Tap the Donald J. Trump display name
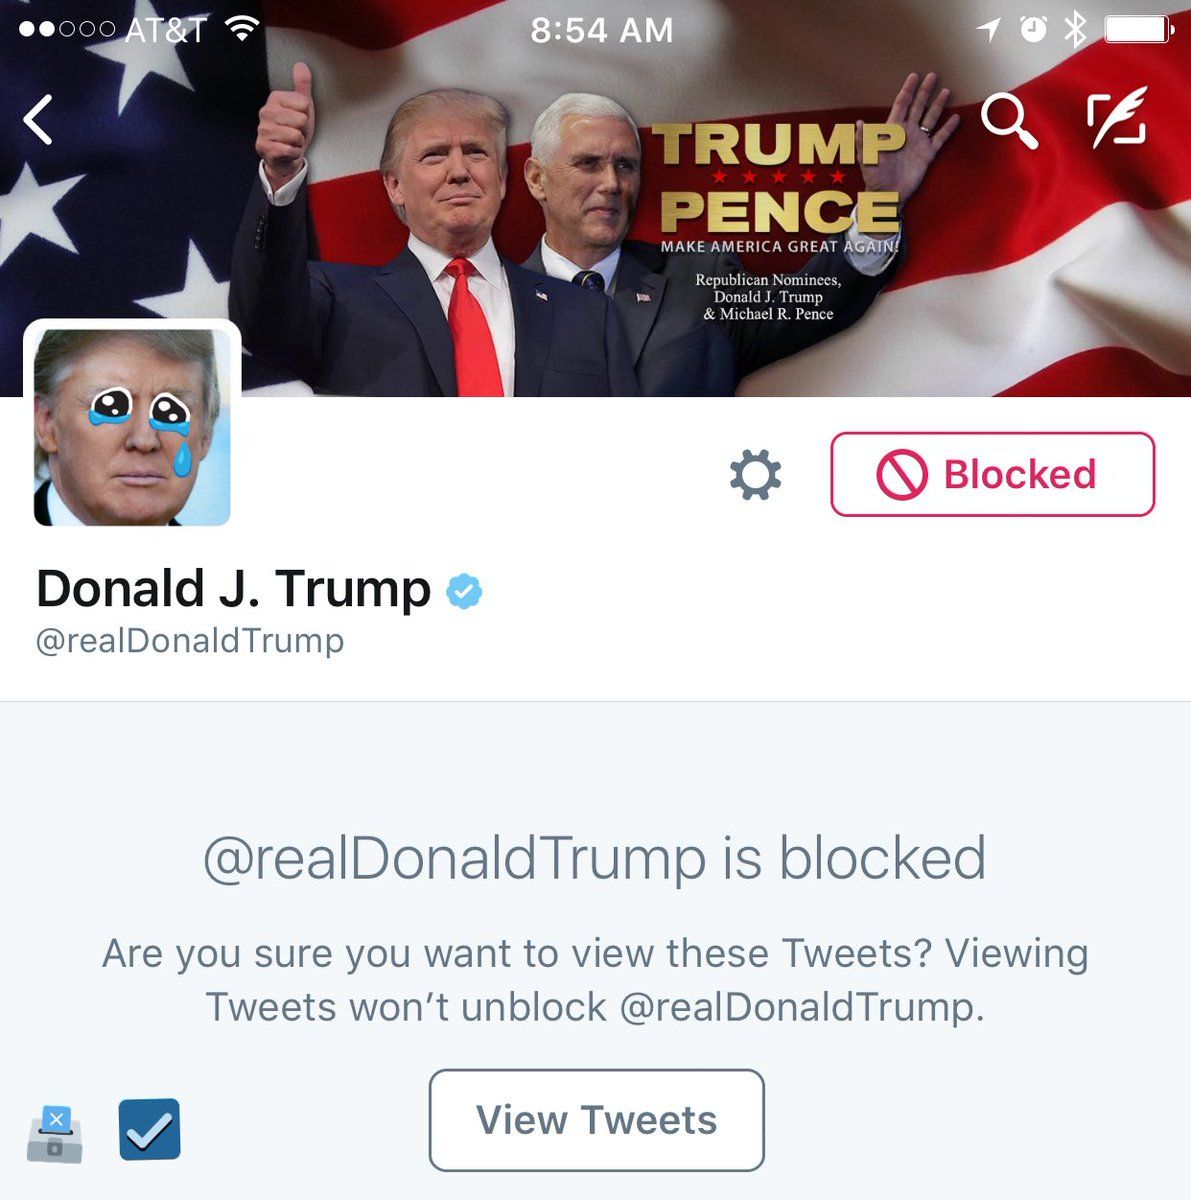The width and height of the screenshot is (1191, 1200). tap(233, 588)
